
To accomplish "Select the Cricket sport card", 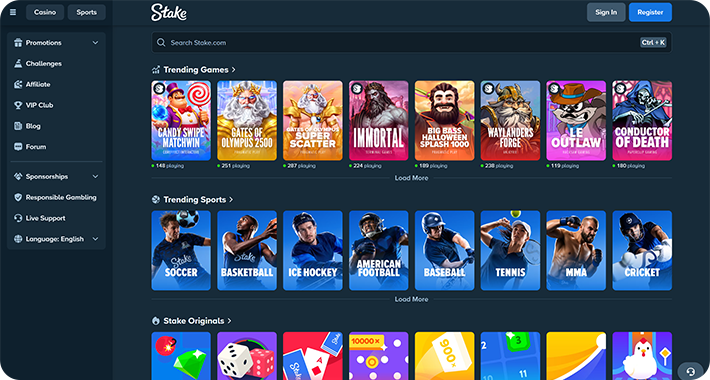I will [x=642, y=250].
